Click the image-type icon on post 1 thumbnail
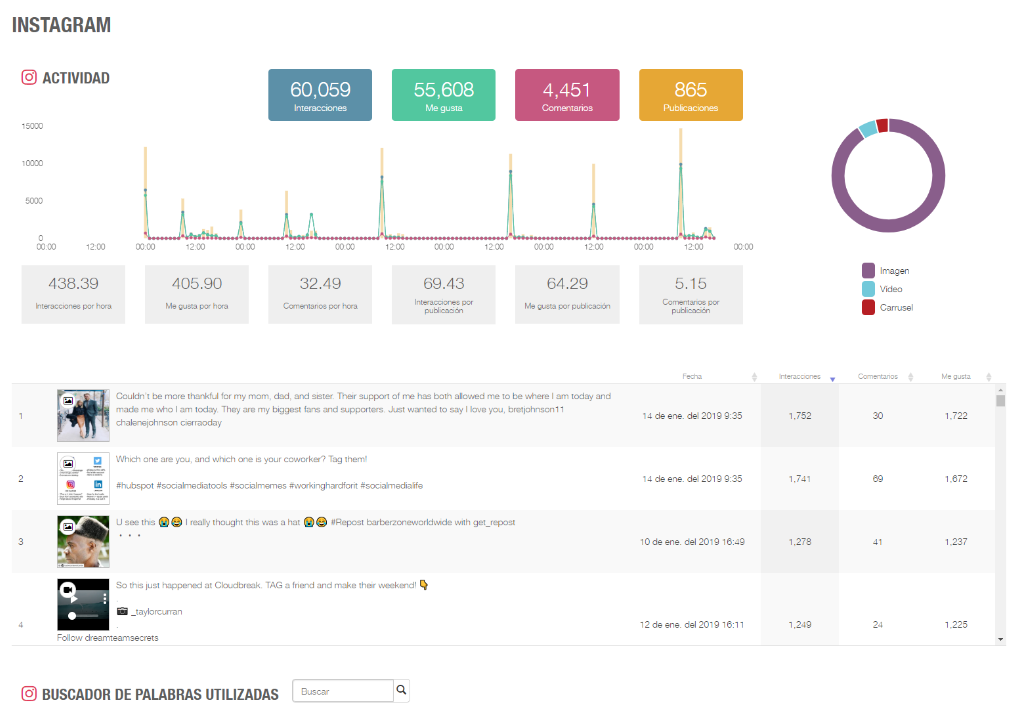The width and height of the screenshot is (1016, 717). [x=68, y=400]
